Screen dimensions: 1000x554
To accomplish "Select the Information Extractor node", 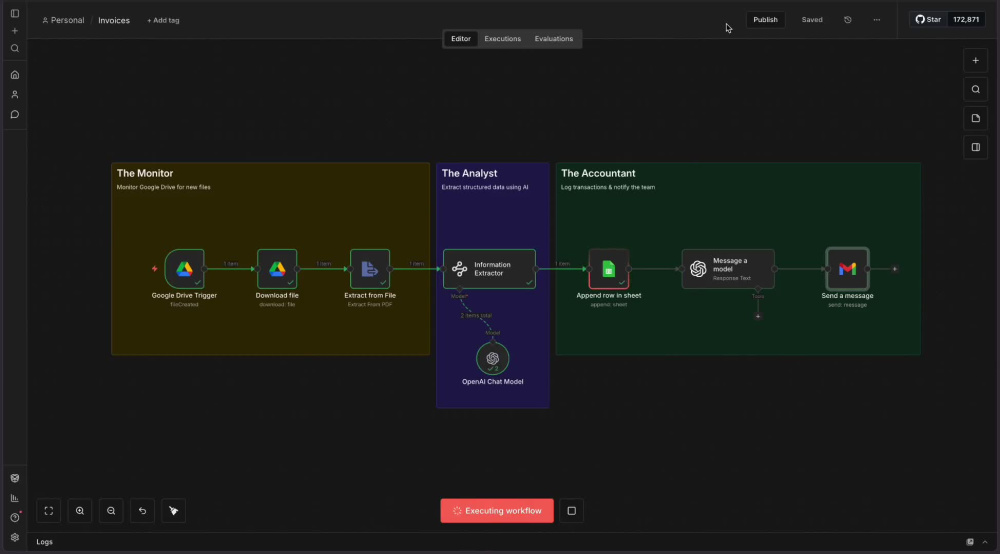I will coord(489,269).
